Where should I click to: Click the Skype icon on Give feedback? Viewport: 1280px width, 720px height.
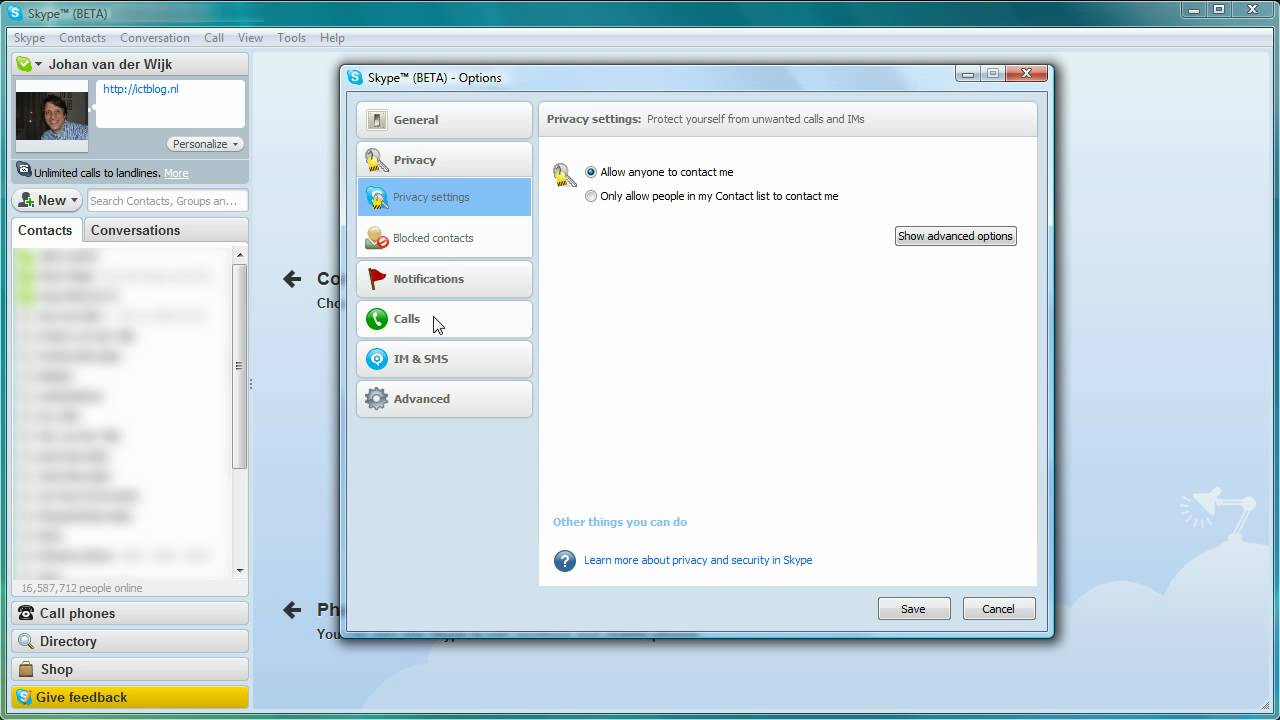24,697
